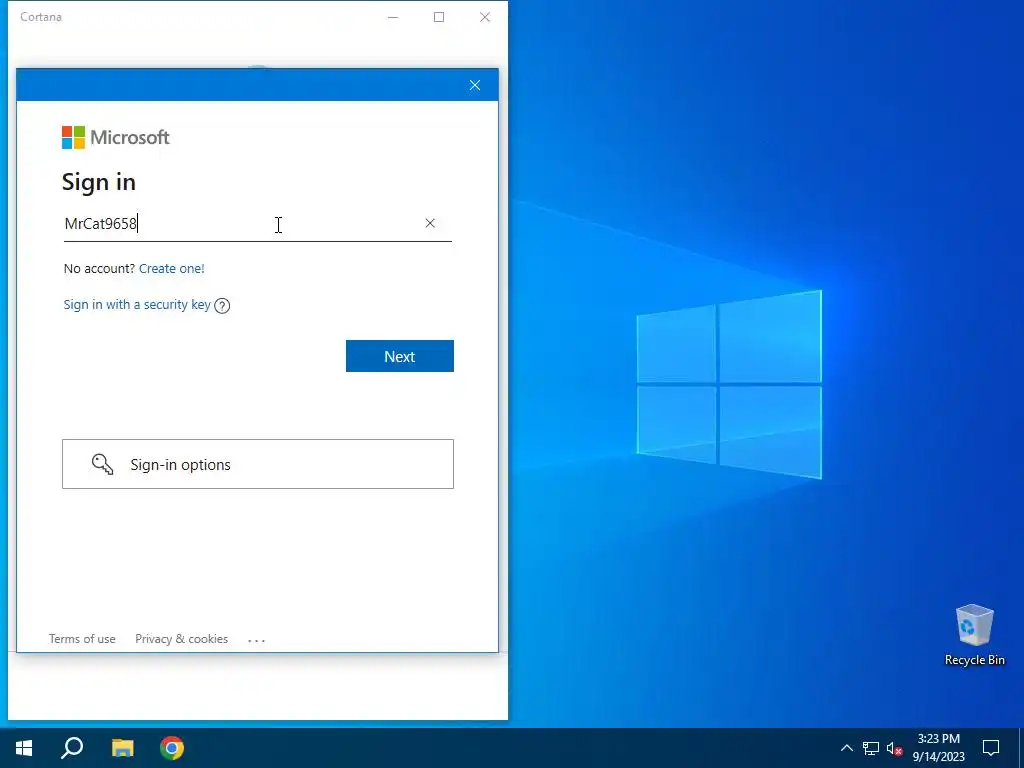Open the Windows Start menu
The image size is (1024, 768).
(24, 748)
